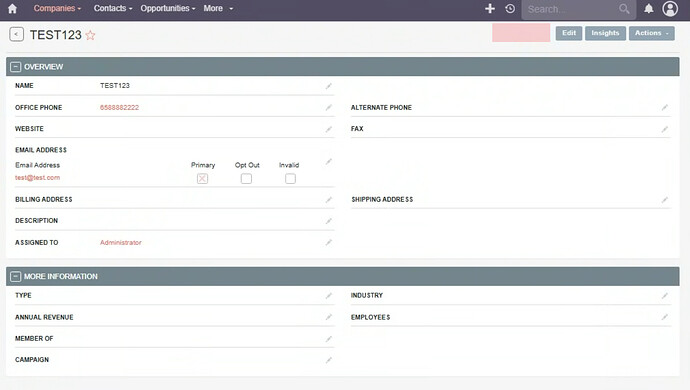Go to the home dashboard icon

click(12, 8)
